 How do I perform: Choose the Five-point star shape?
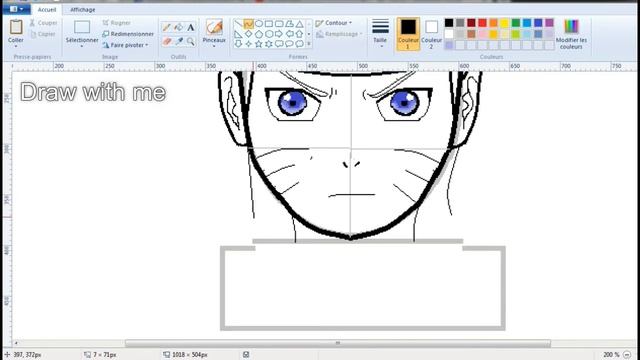point(258,44)
